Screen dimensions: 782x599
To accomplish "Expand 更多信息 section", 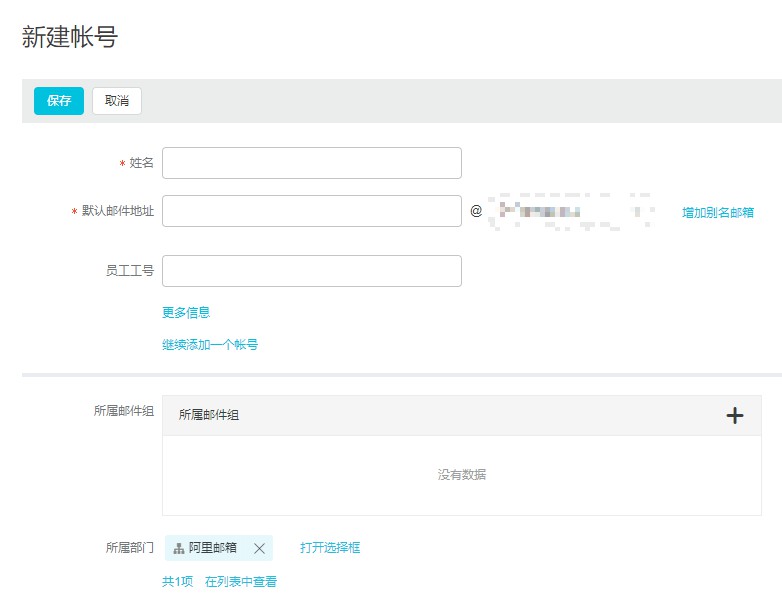I will click(186, 312).
